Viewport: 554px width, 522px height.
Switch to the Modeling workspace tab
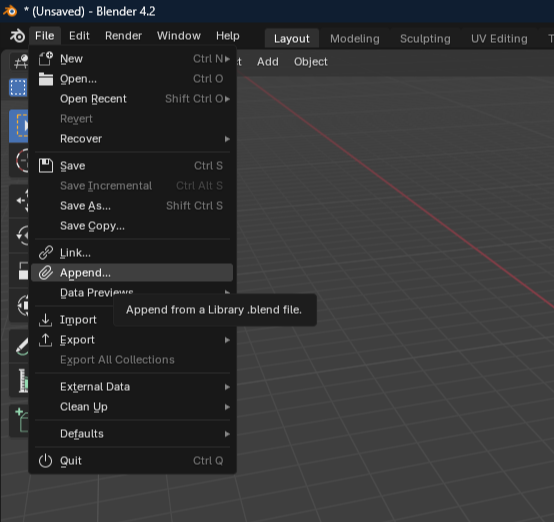click(355, 39)
